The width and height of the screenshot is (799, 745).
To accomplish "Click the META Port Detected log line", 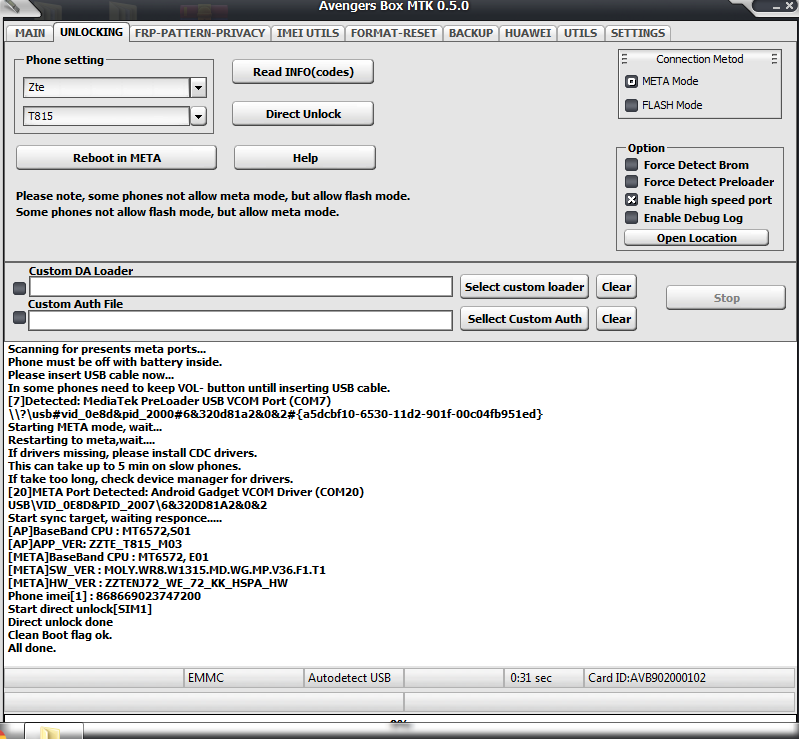I will (x=186, y=492).
